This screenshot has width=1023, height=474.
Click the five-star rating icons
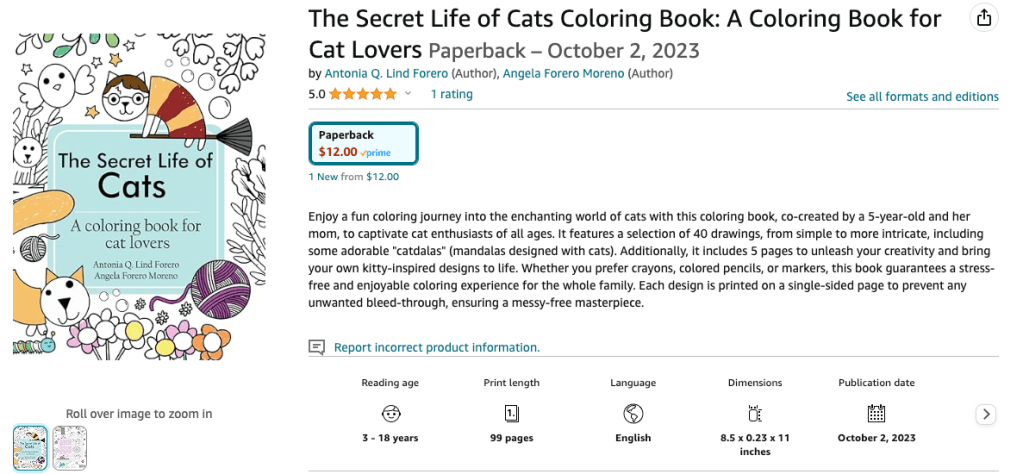click(362, 95)
